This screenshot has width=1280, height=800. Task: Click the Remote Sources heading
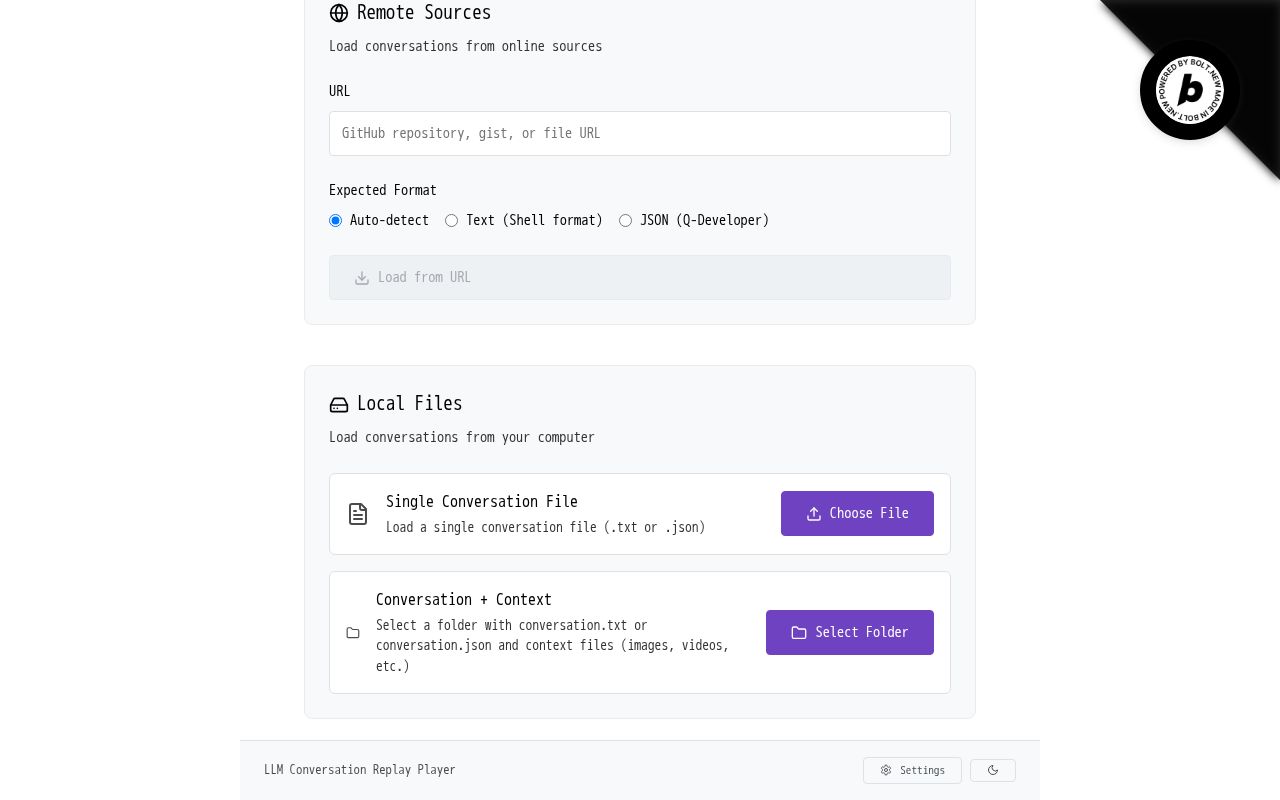[x=424, y=13]
